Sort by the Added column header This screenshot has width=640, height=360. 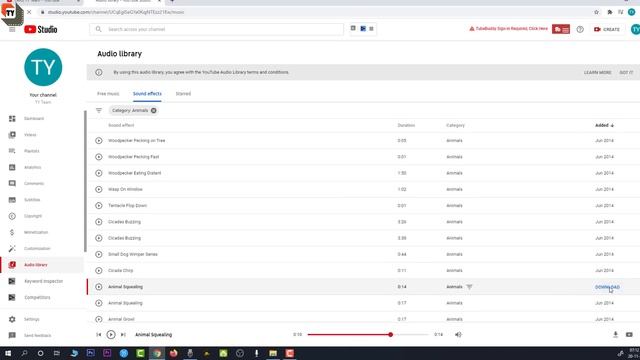(604, 125)
